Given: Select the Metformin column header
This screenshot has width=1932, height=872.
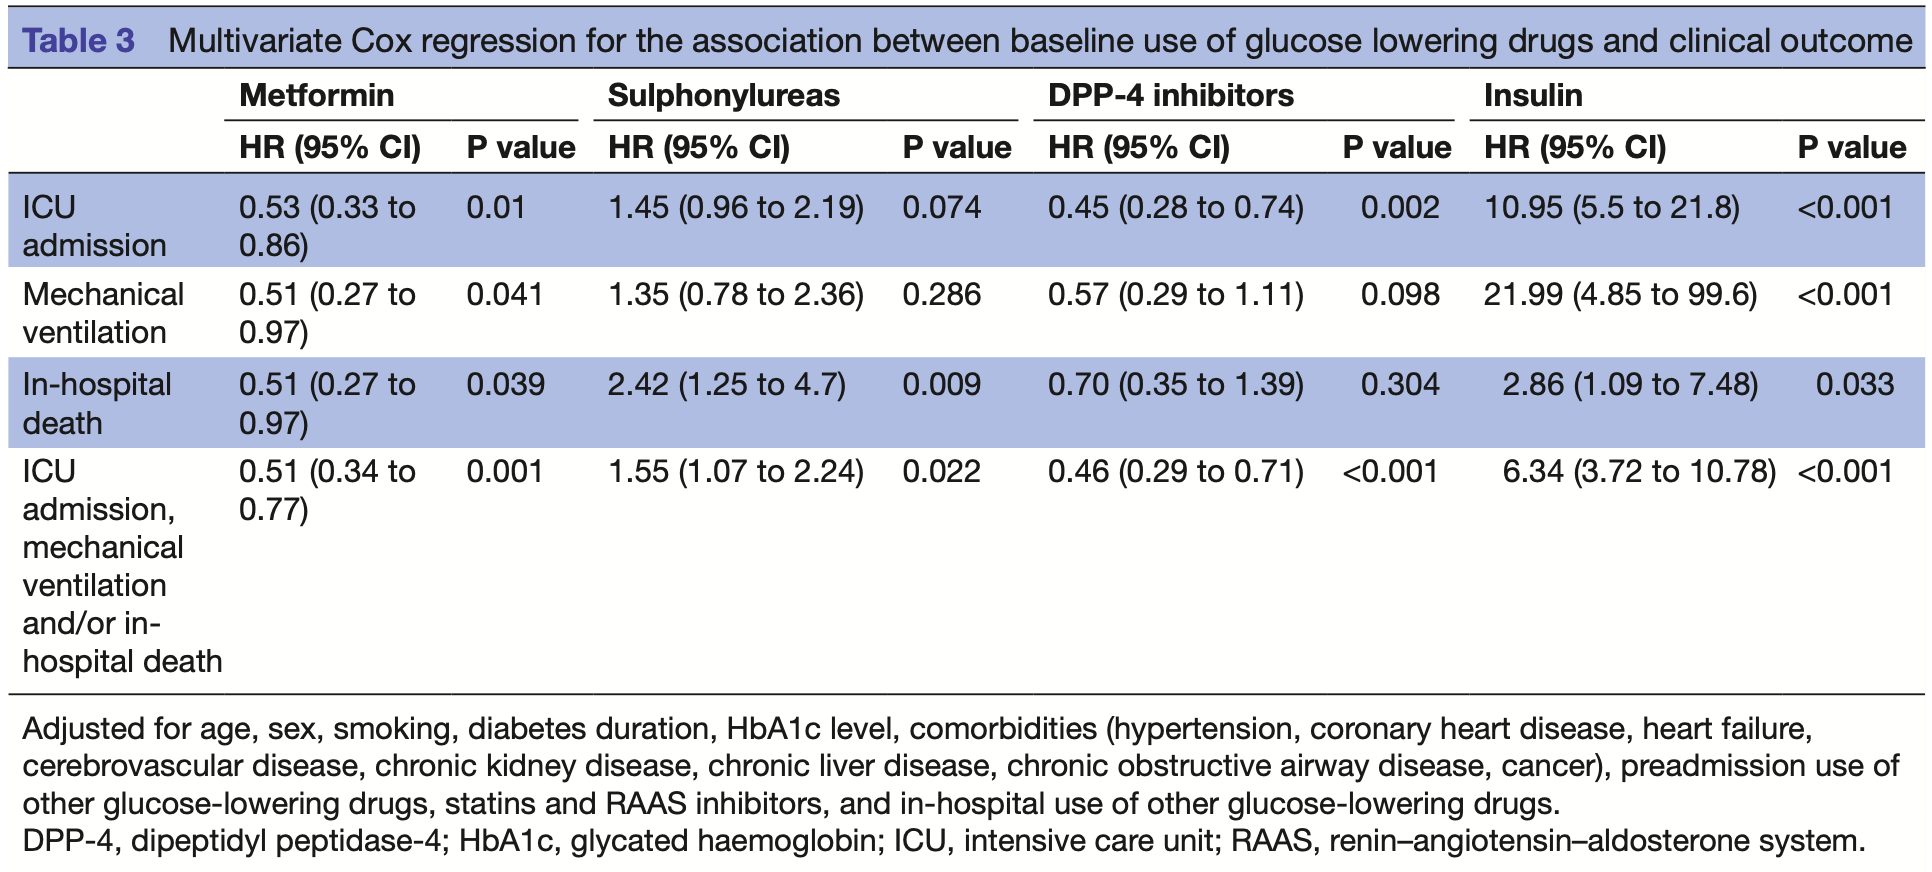Looking at the screenshot, I should 316,95.
